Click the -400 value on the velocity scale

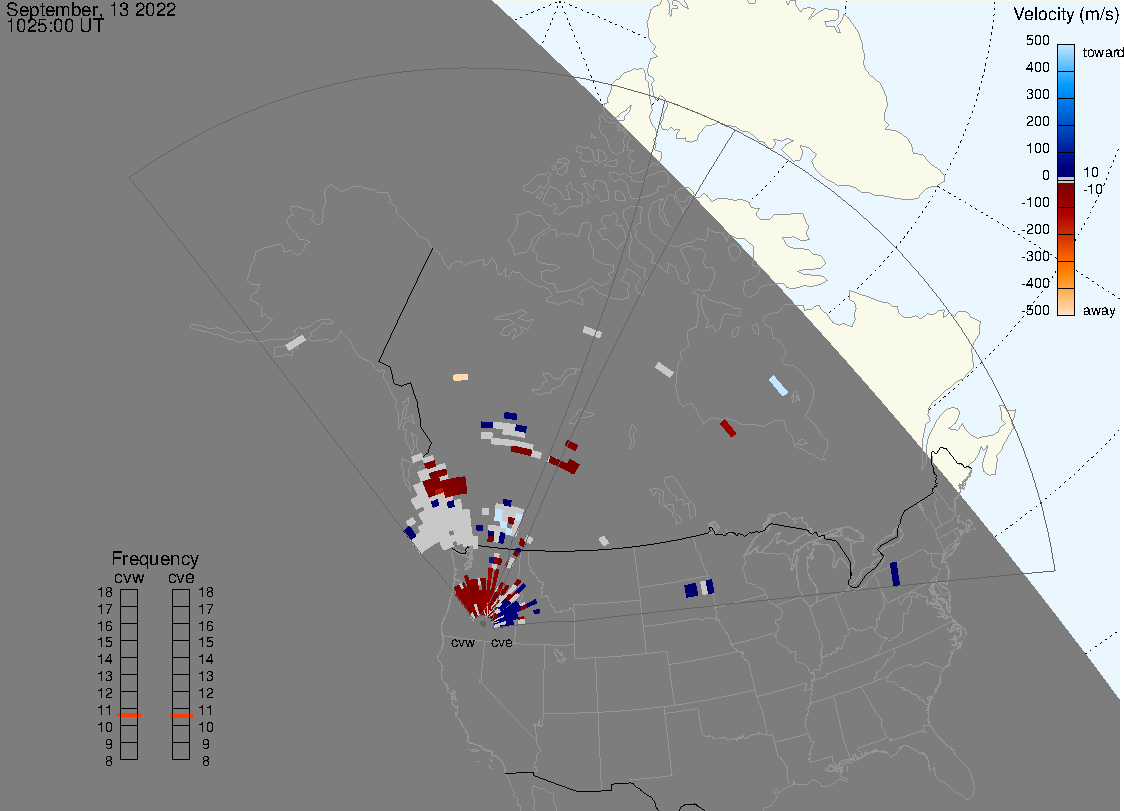1036,283
